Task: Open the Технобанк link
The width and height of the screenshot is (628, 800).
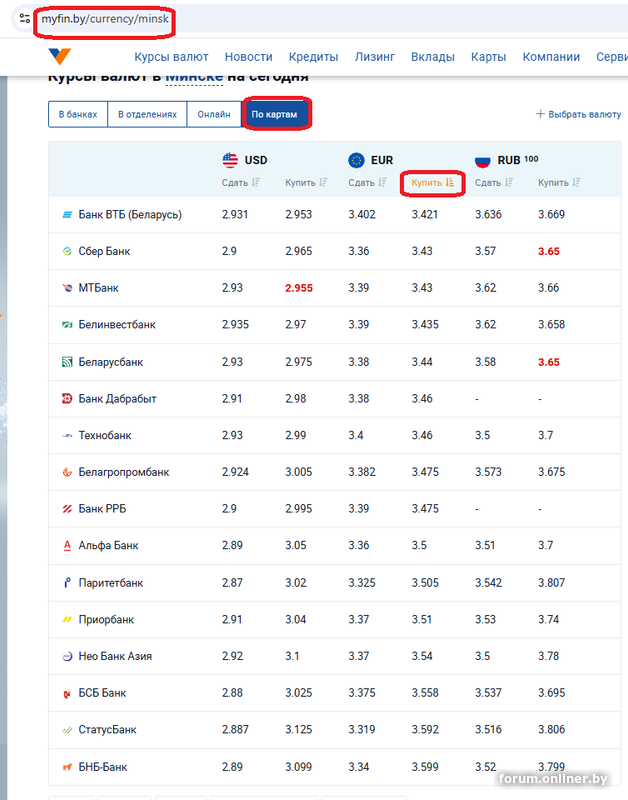Action: tap(105, 435)
